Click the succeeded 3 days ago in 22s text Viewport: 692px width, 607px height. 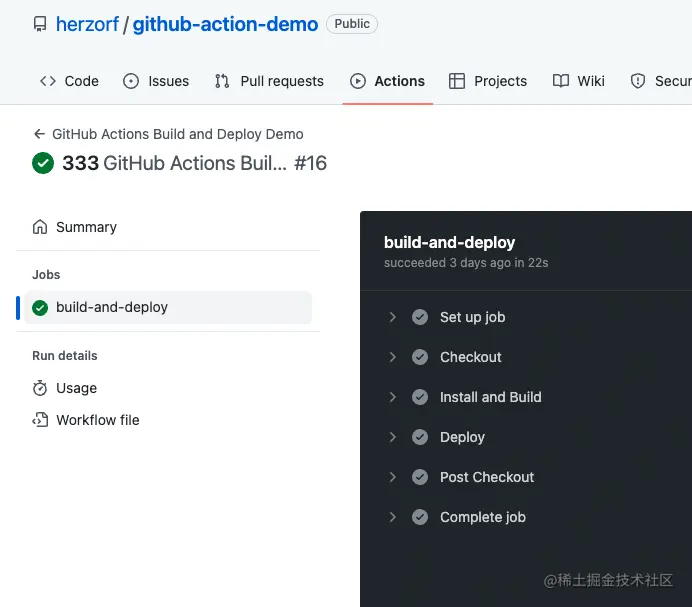pos(466,263)
